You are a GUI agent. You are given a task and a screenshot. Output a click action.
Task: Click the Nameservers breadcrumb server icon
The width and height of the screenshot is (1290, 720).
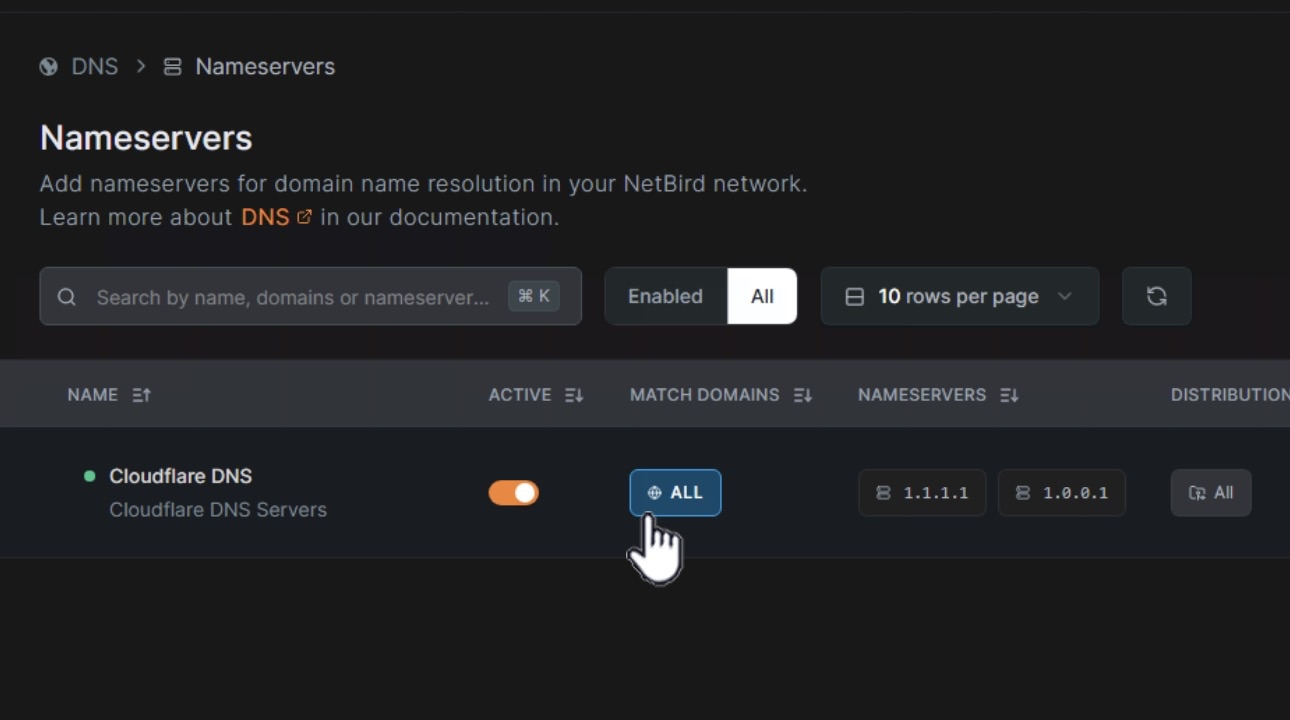[172, 67]
